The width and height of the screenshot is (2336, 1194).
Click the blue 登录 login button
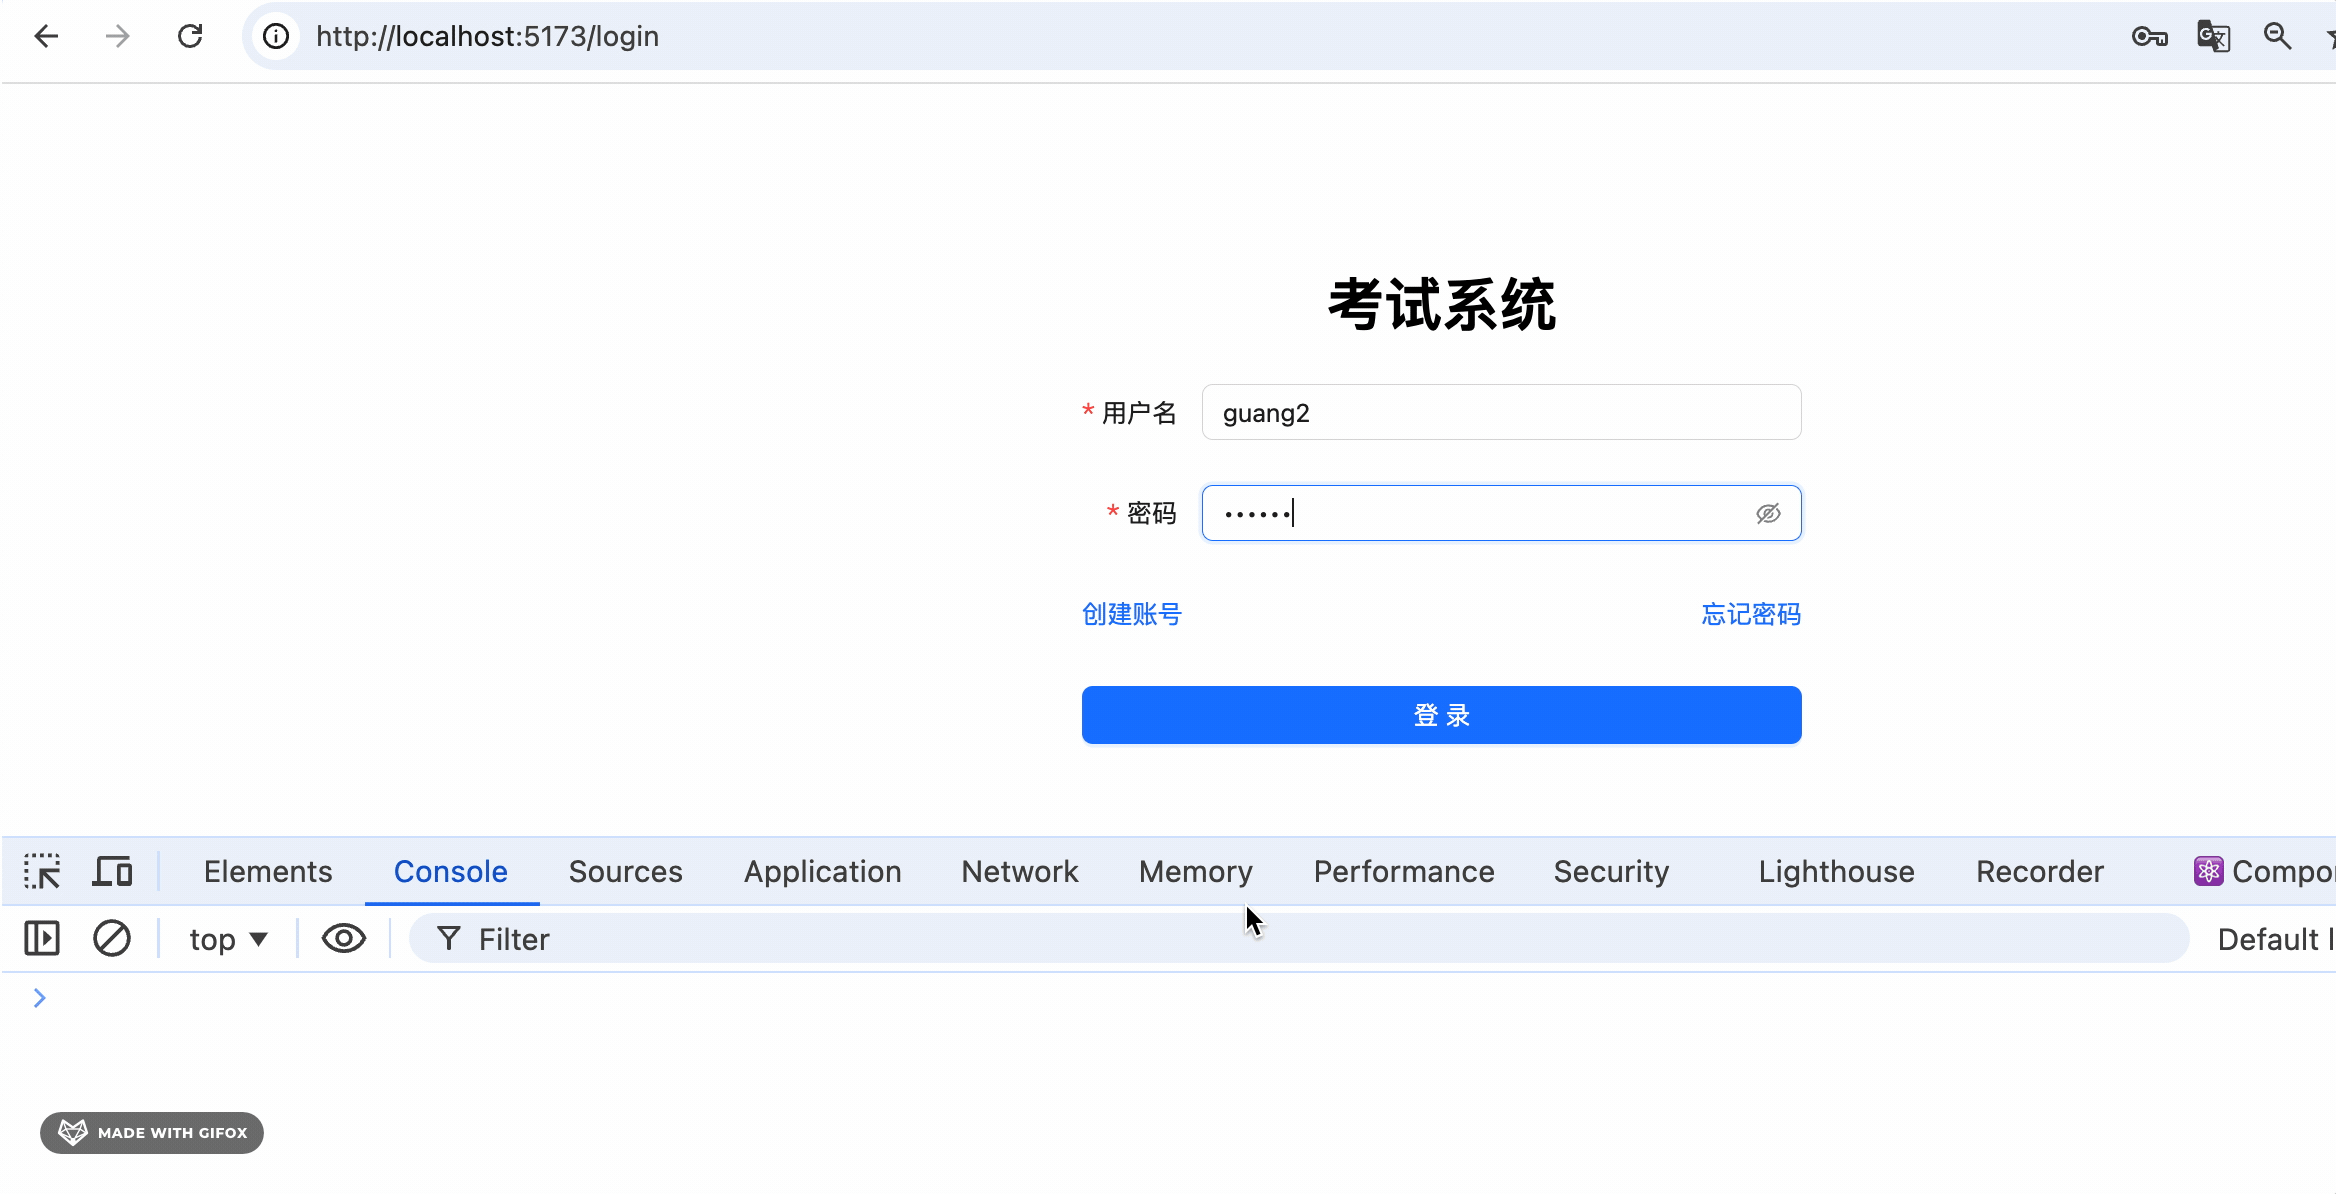(1441, 715)
